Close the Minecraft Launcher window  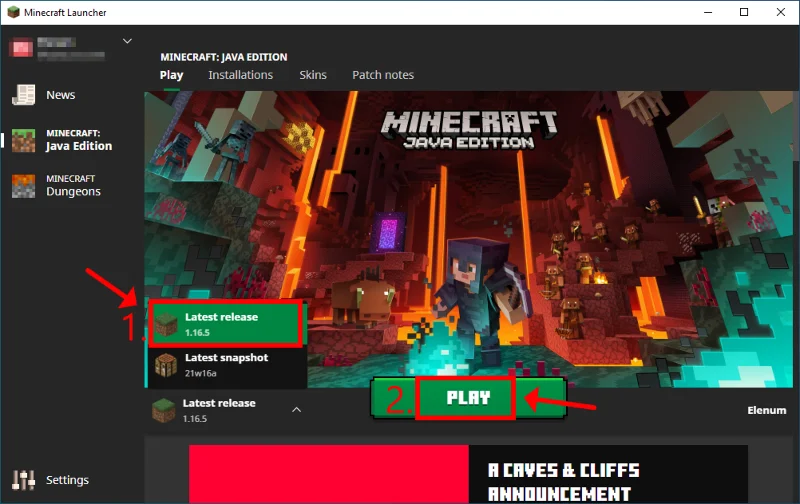pos(781,12)
